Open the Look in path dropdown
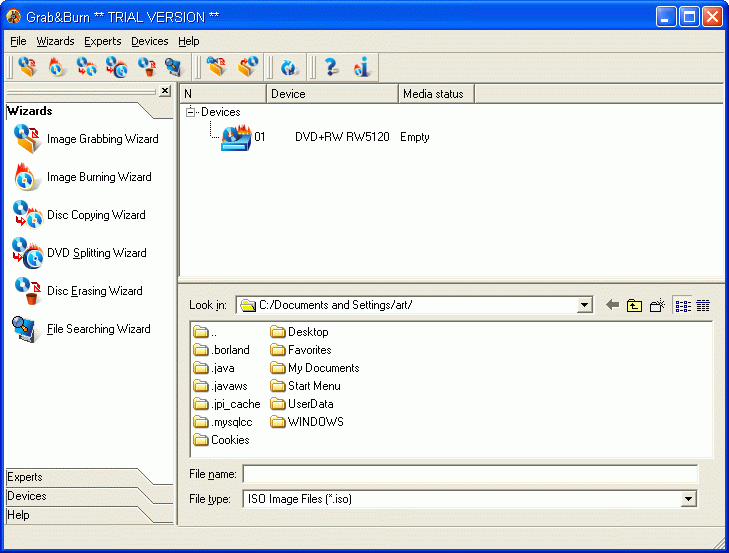 coord(584,305)
